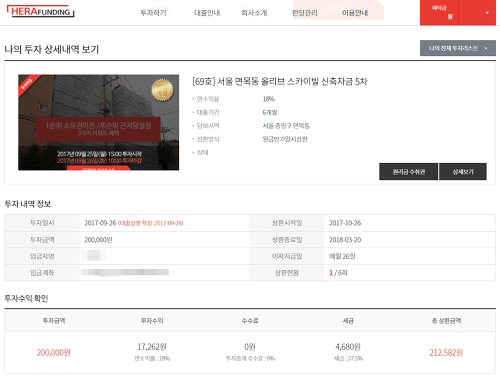
Task: Click the gold 마감 badge on photo
Action: pos(162,89)
